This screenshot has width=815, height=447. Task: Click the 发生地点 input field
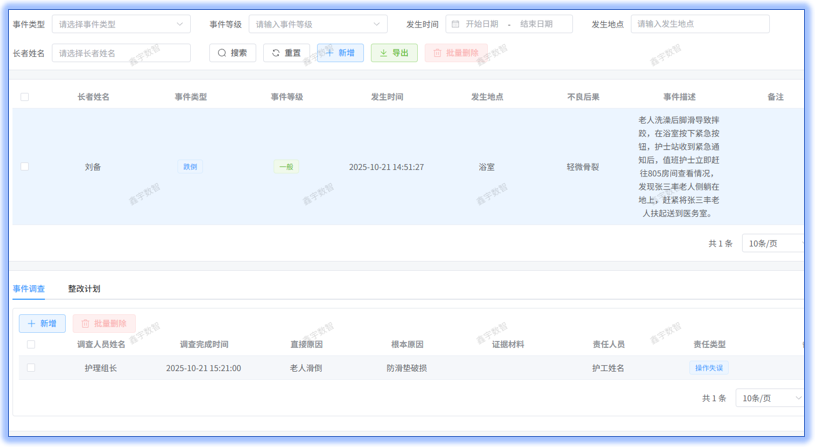(x=700, y=24)
